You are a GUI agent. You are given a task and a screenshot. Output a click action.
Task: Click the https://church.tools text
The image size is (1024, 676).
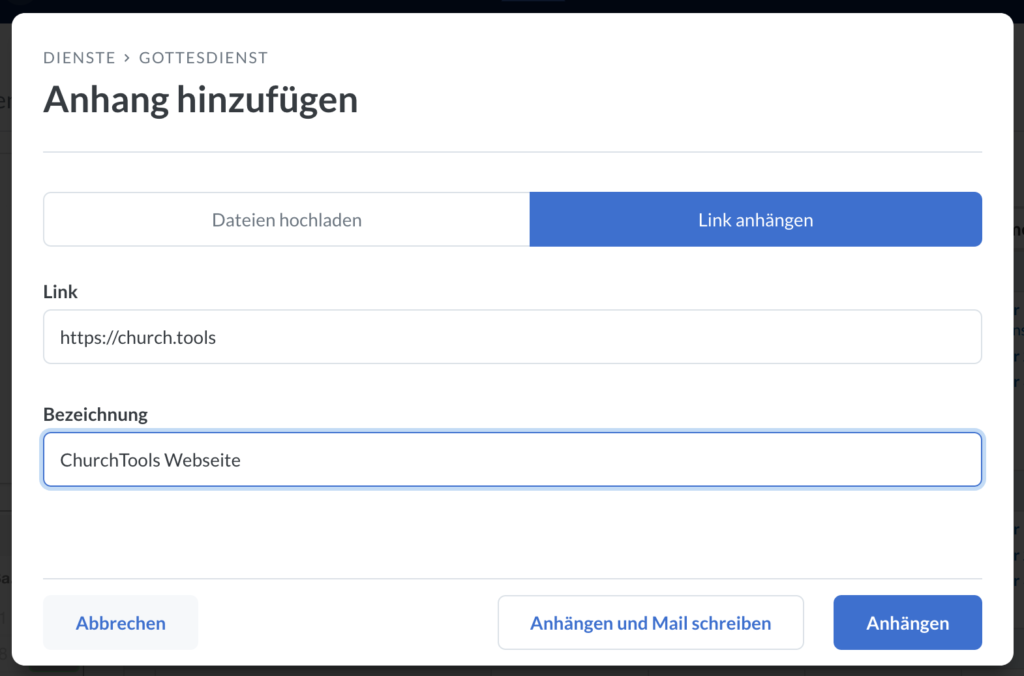pyautogui.click(x=138, y=338)
